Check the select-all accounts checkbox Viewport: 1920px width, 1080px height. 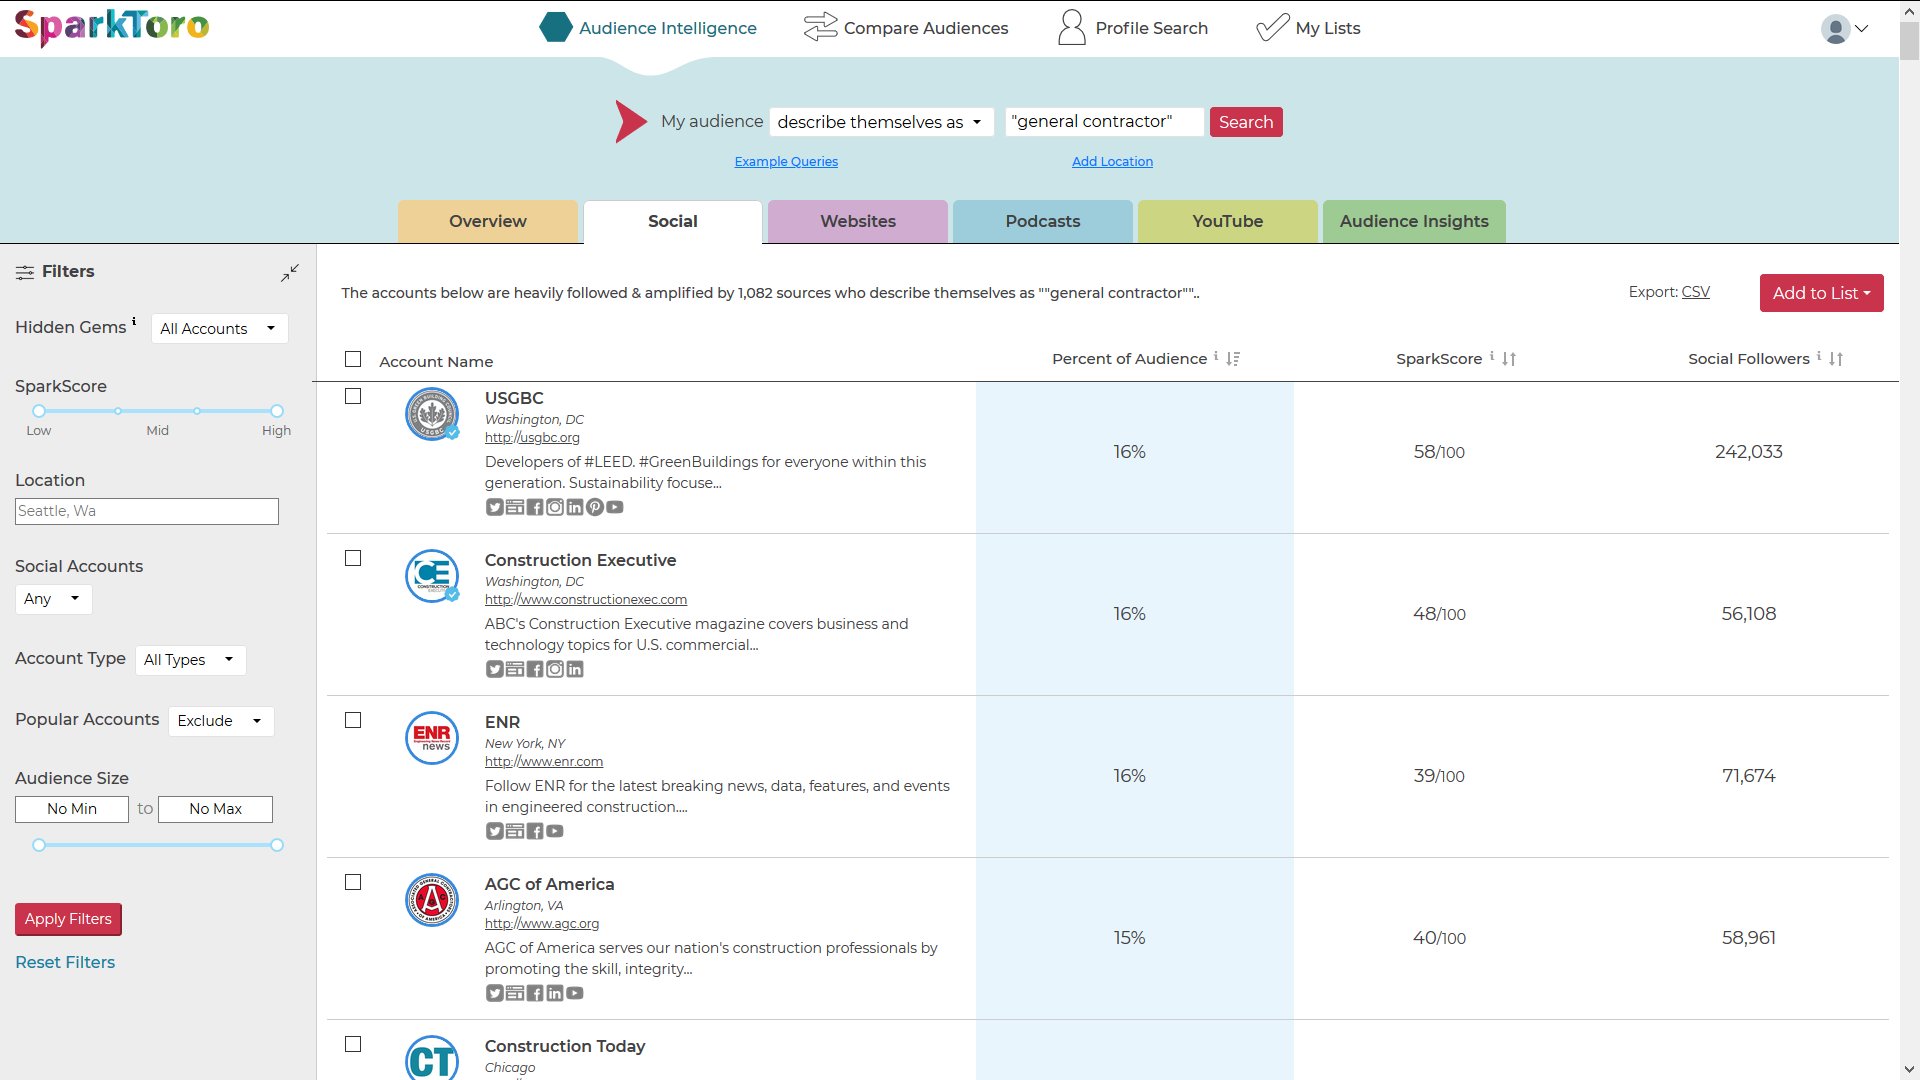[353, 359]
